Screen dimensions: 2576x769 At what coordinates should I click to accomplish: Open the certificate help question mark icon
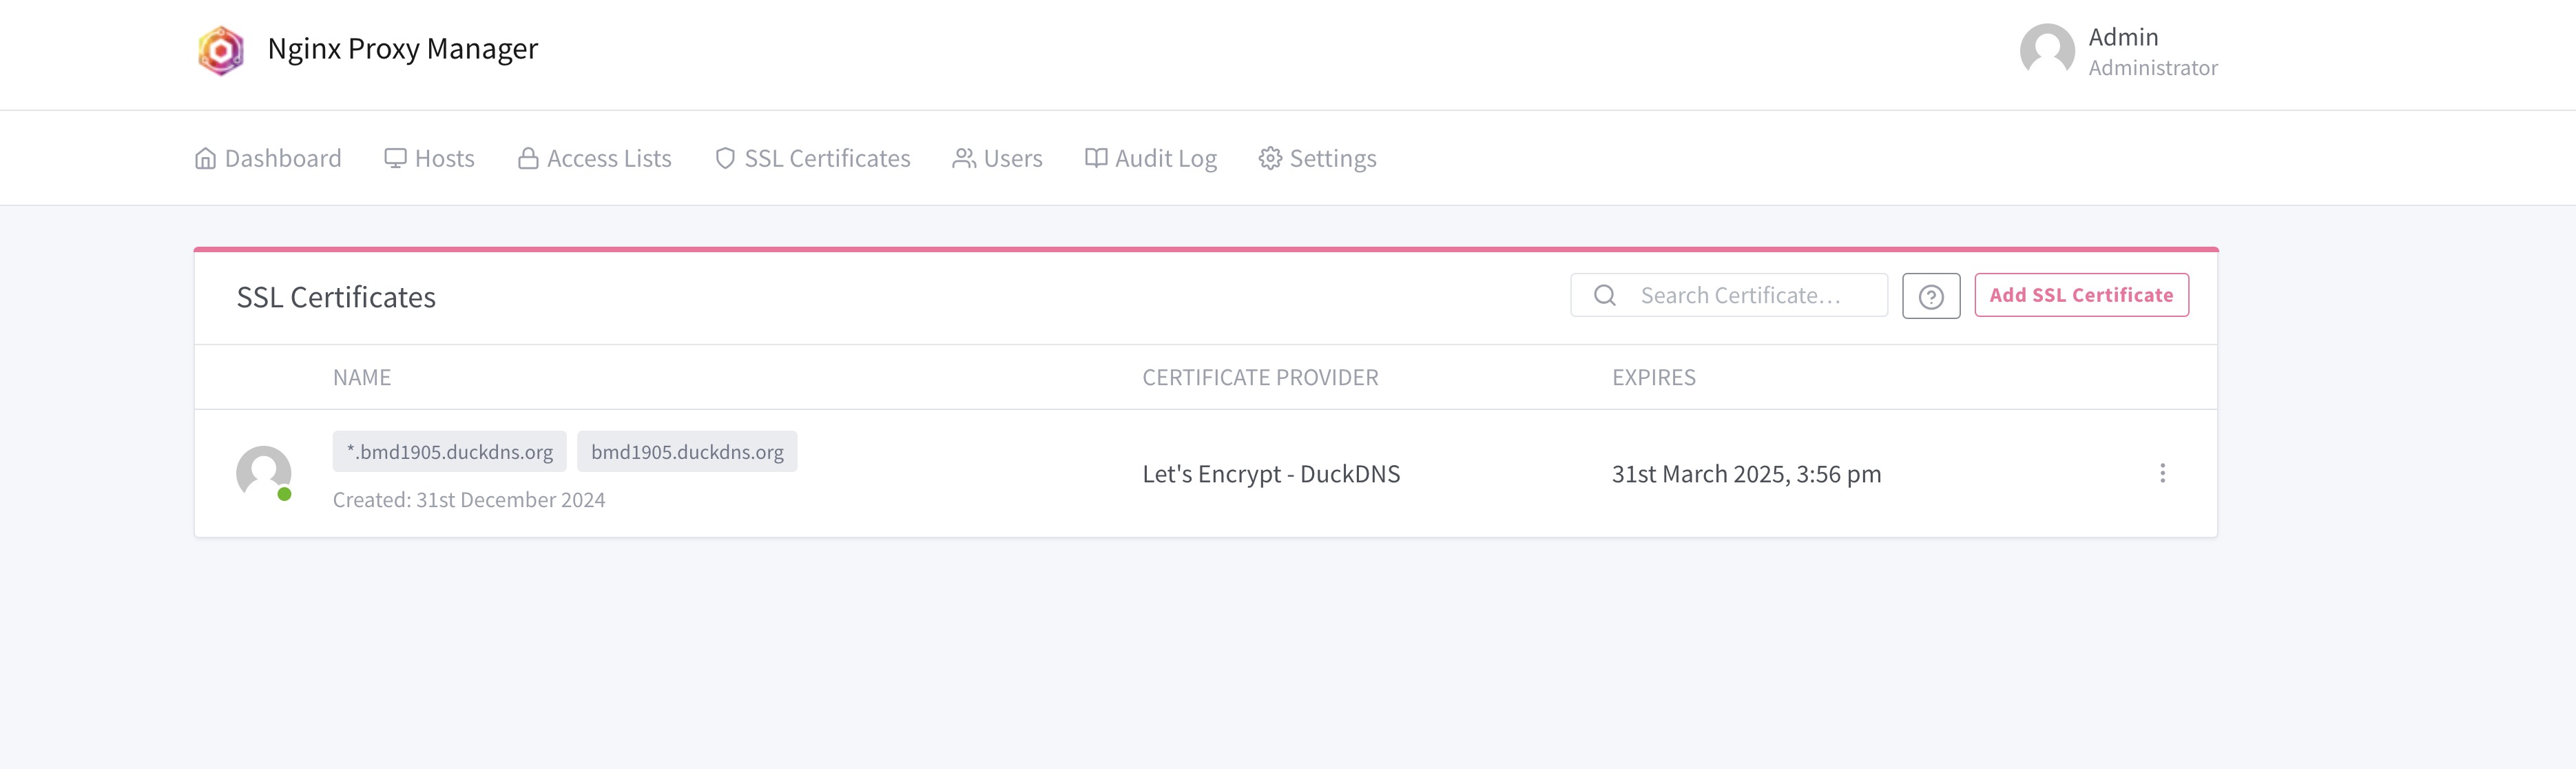pos(1931,296)
